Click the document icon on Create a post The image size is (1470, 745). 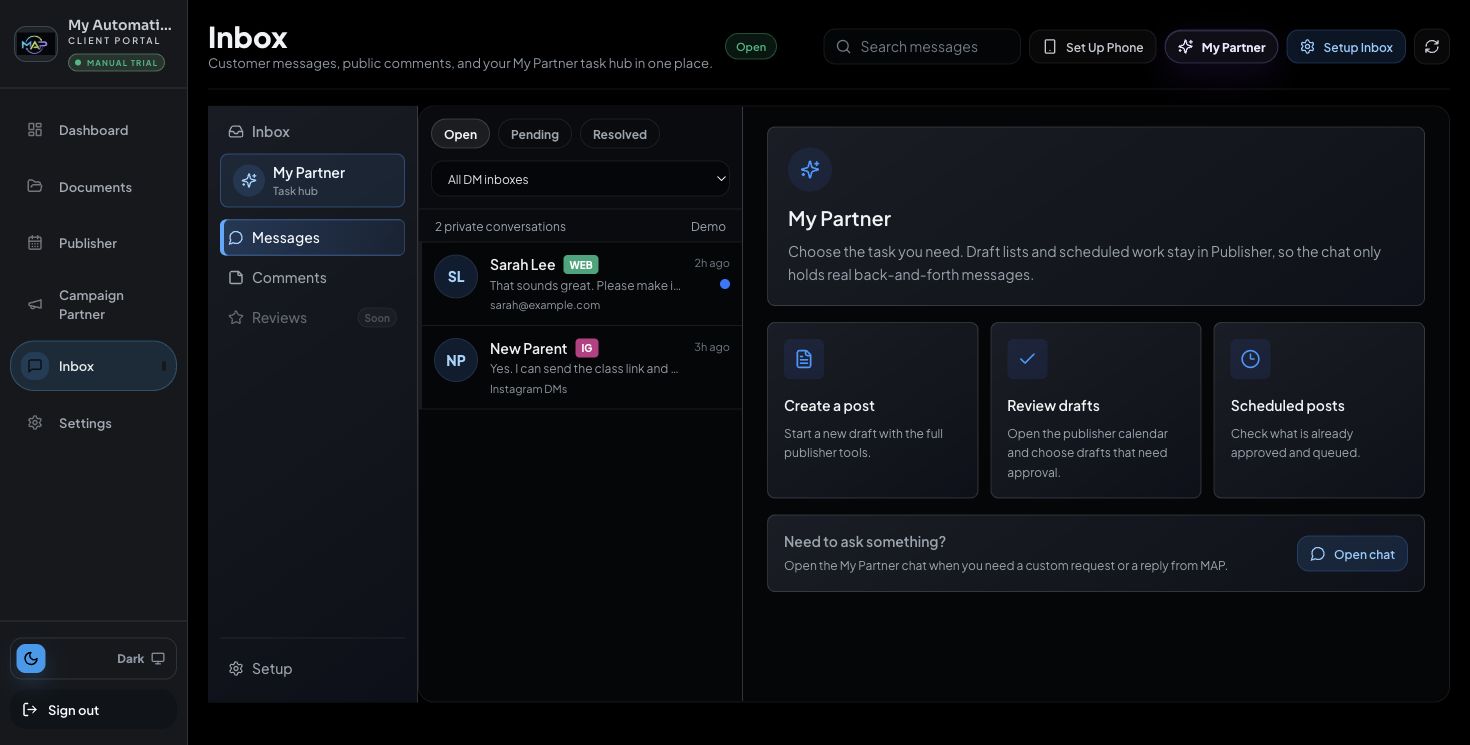[804, 359]
